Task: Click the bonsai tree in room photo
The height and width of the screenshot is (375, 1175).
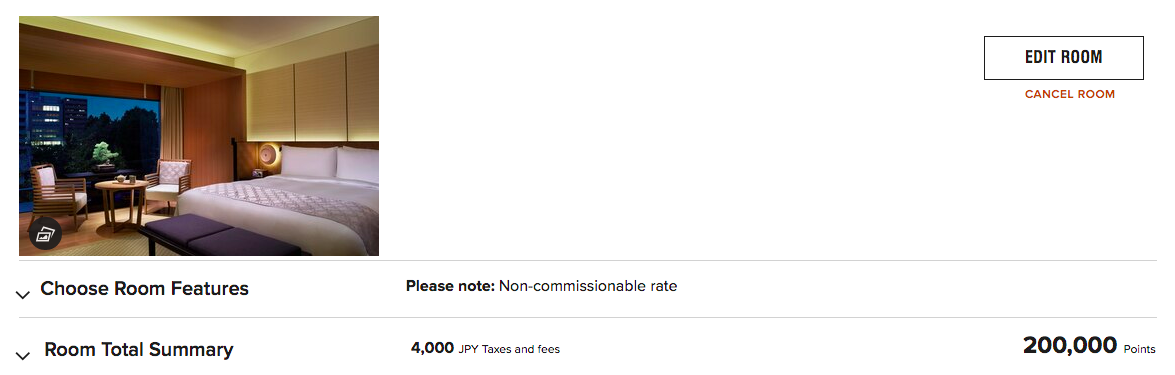Action: tap(104, 155)
